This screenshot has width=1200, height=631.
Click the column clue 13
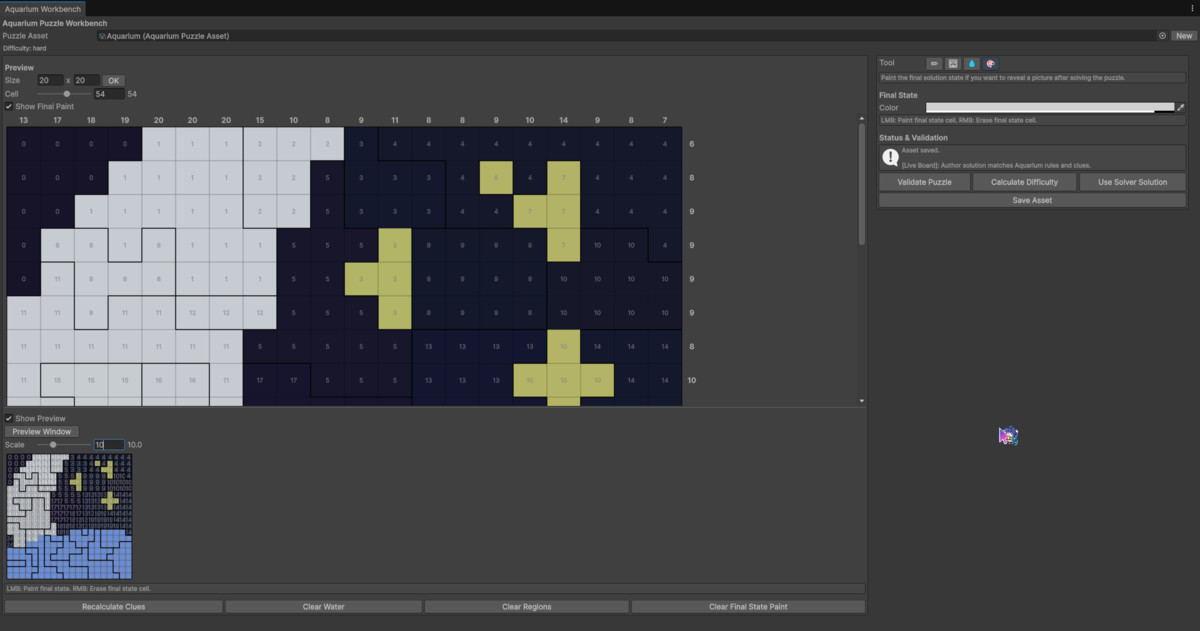(x=23, y=120)
